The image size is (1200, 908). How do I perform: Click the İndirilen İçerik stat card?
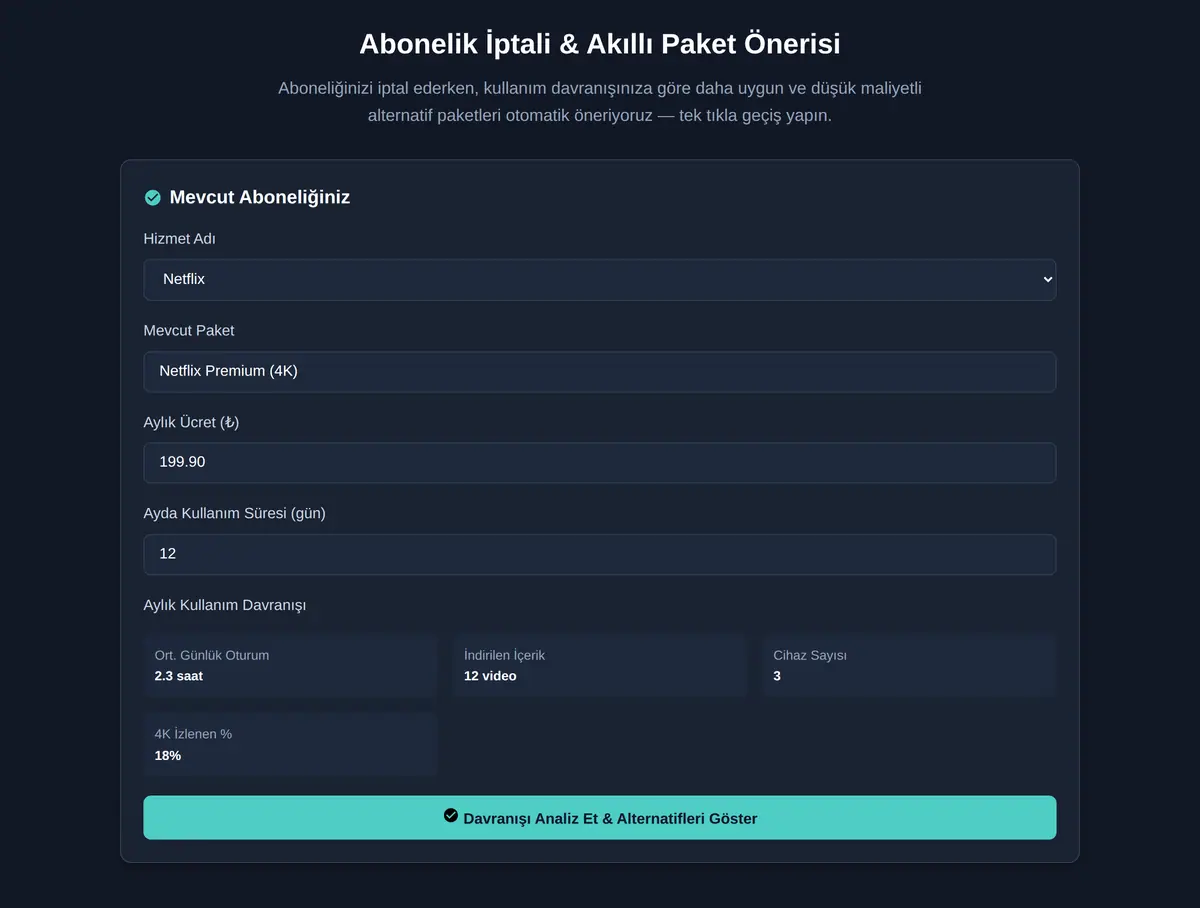[600, 666]
